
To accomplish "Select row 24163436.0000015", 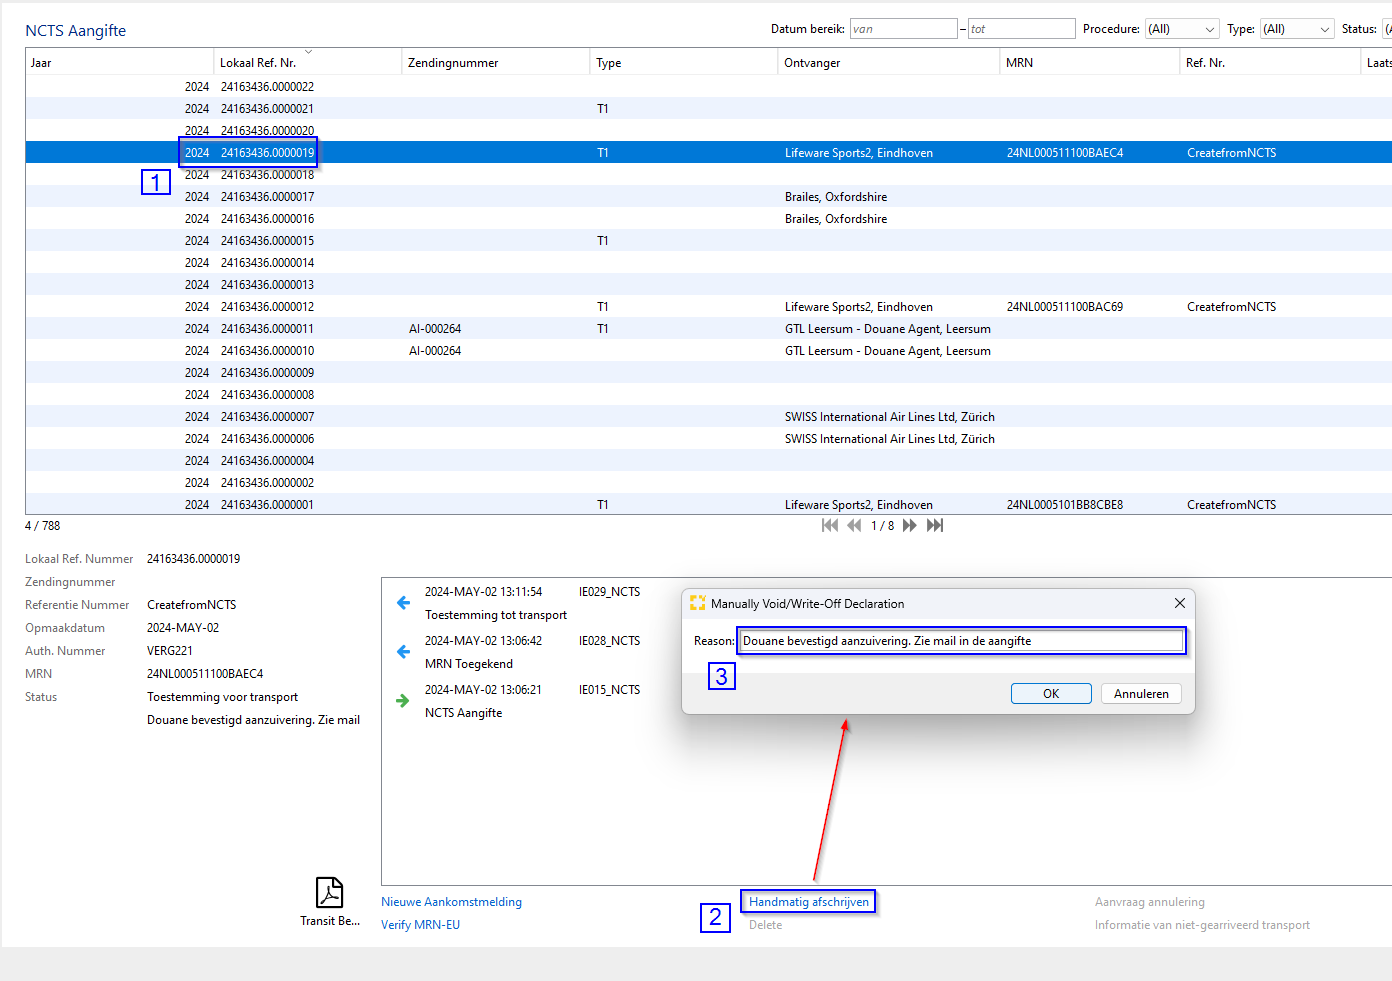I will point(708,241).
